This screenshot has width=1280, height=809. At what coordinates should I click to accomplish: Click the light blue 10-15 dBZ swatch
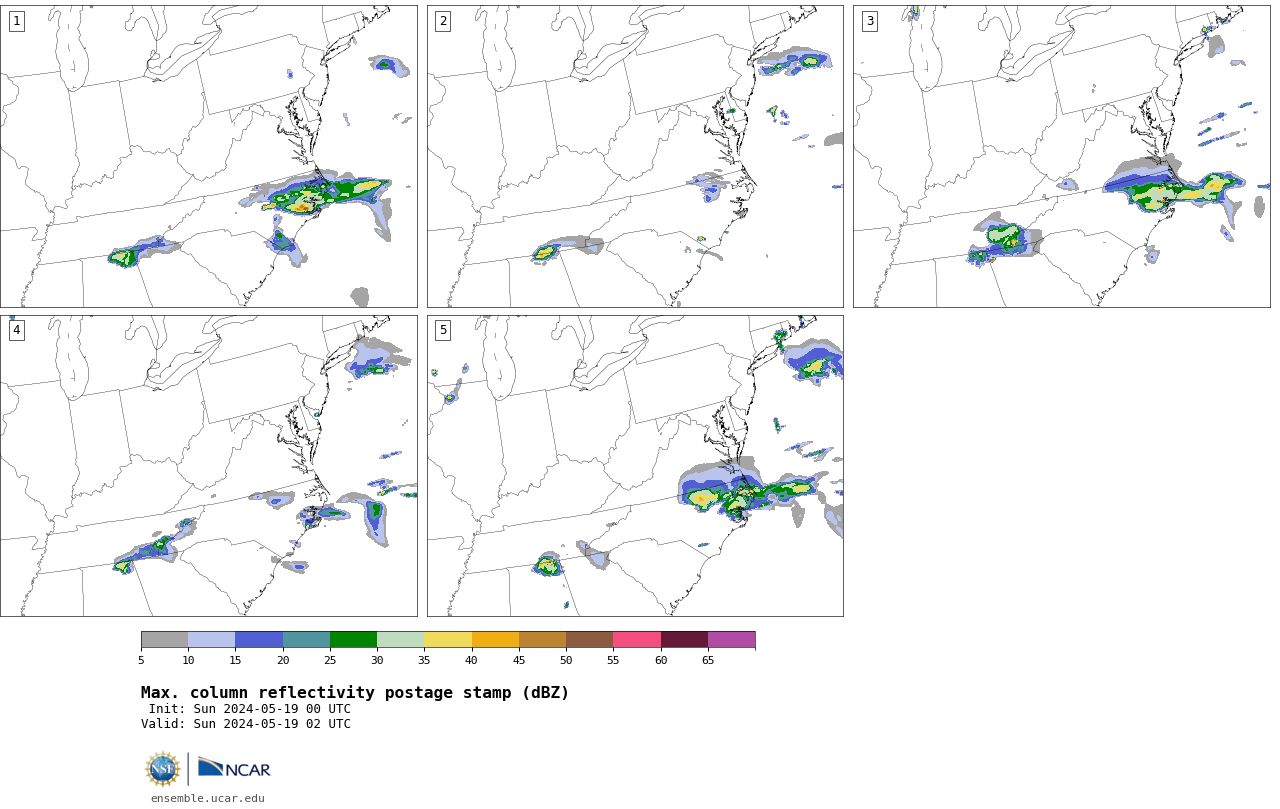211,640
